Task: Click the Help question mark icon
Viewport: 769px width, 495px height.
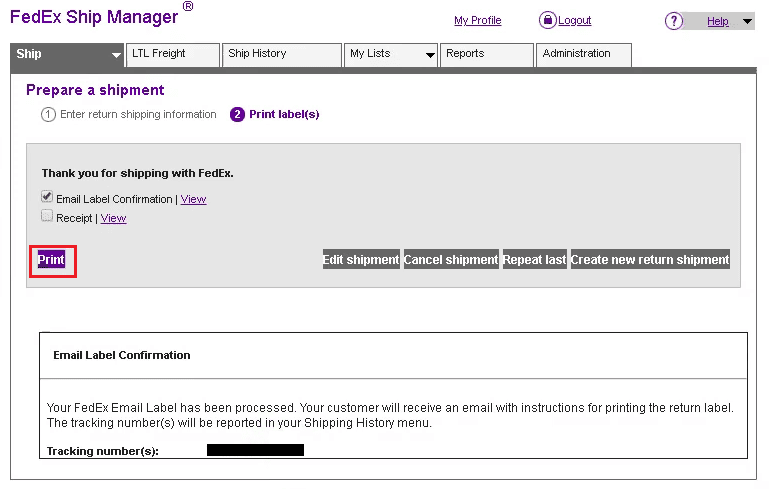Action: (674, 21)
